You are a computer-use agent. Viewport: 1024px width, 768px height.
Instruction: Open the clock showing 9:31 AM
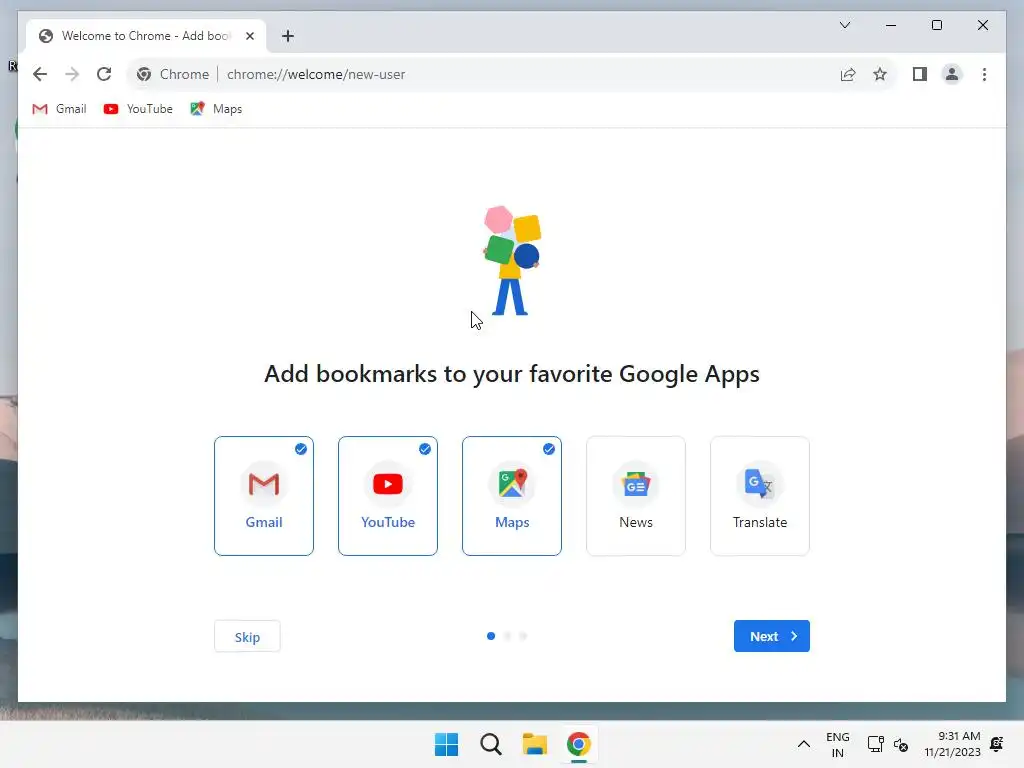click(953, 744)
